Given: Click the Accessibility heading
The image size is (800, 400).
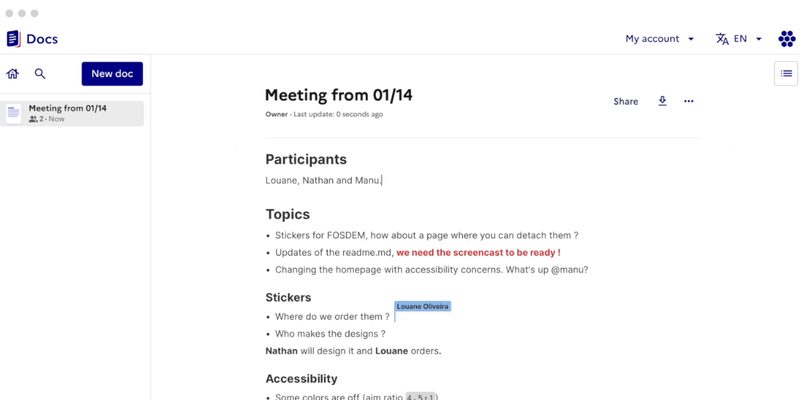Looking at the screenshot, I should click(x=301, y=379).
